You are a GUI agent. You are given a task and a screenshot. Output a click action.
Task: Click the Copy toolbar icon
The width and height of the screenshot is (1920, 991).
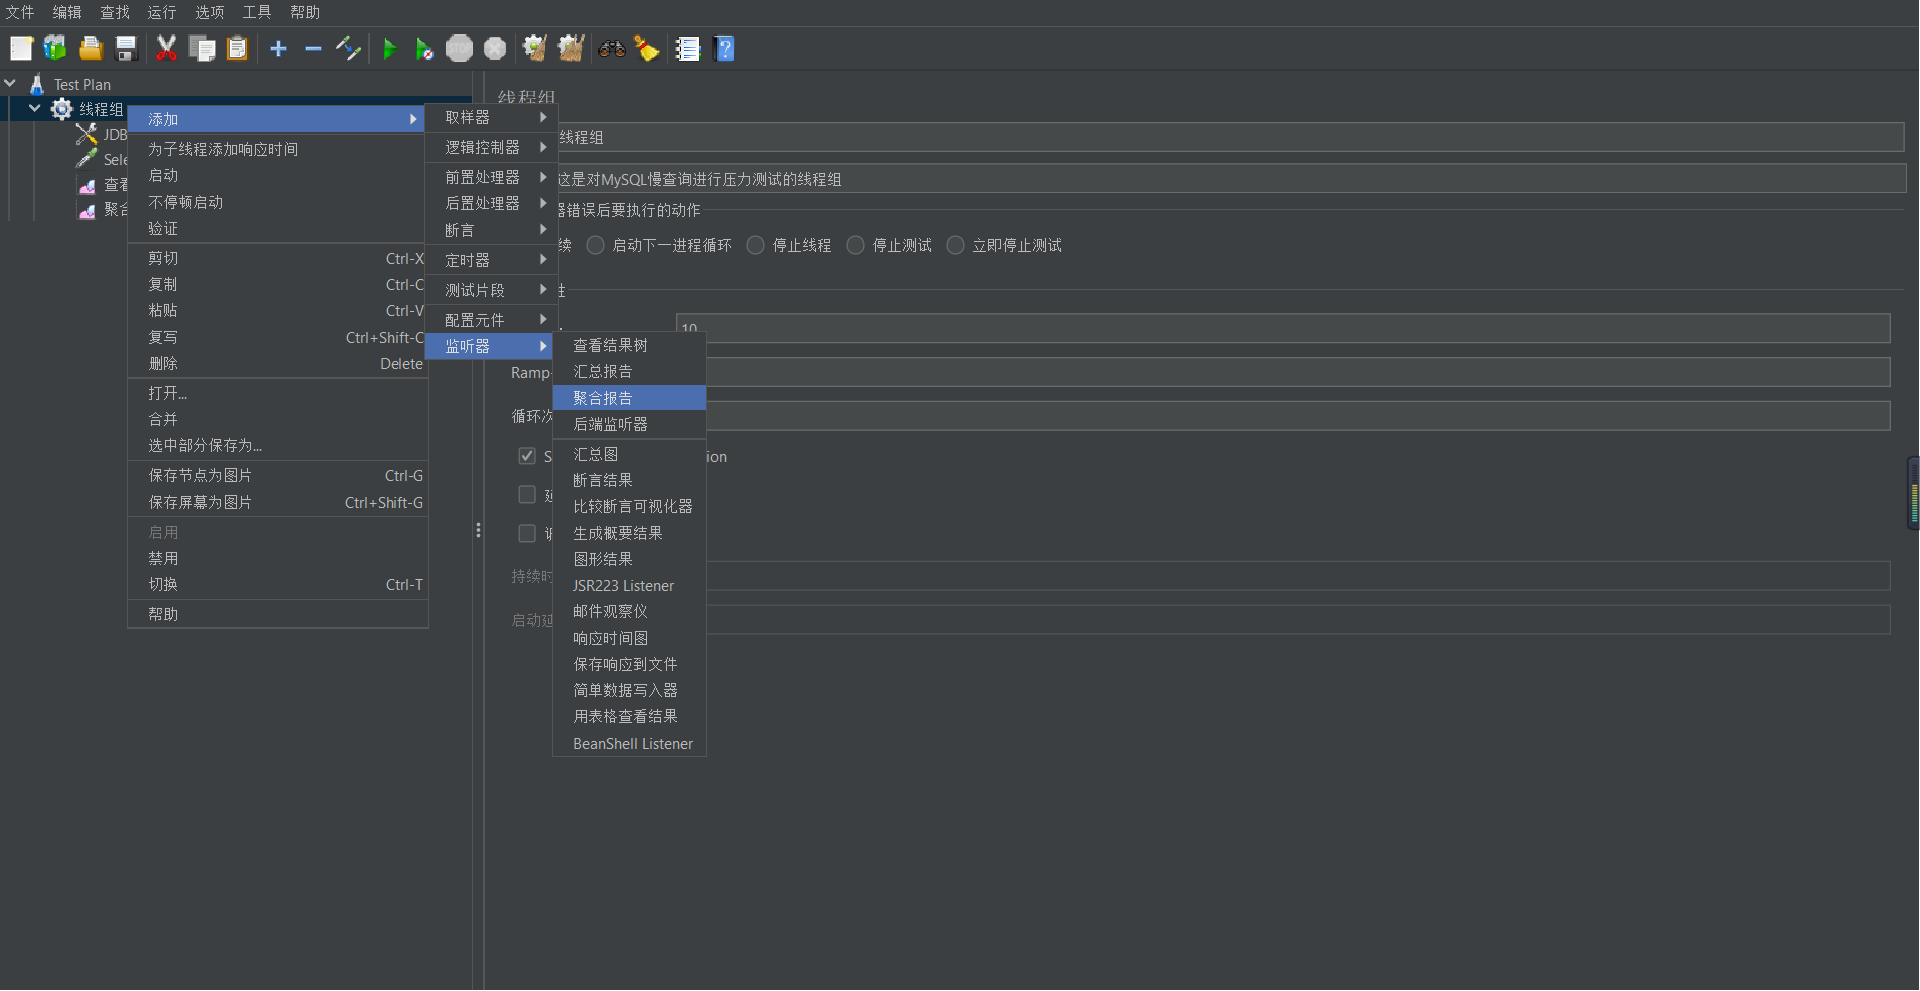(202, 48)
